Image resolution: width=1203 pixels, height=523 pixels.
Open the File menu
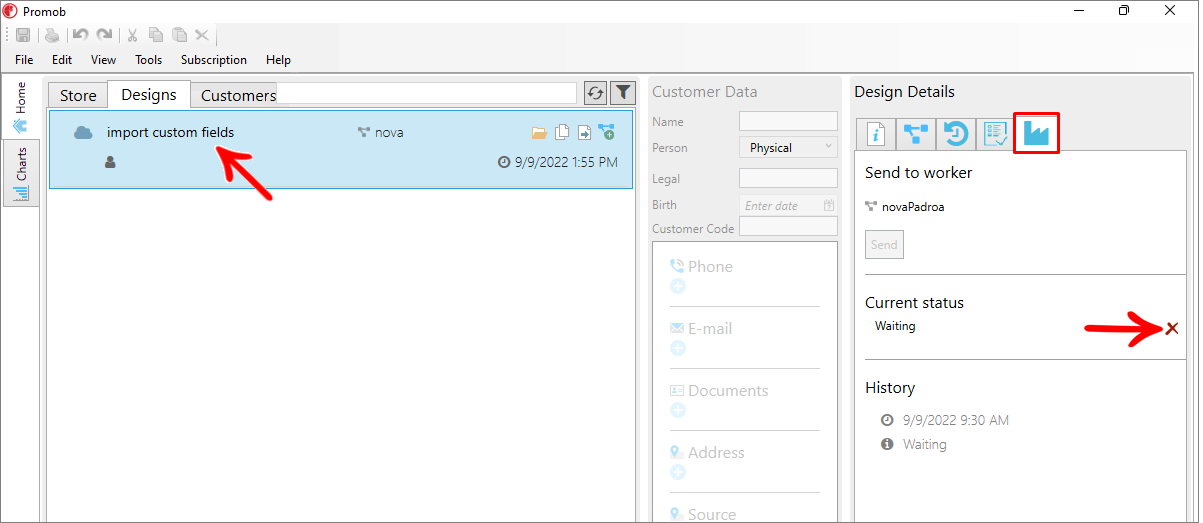coord(24,60)
